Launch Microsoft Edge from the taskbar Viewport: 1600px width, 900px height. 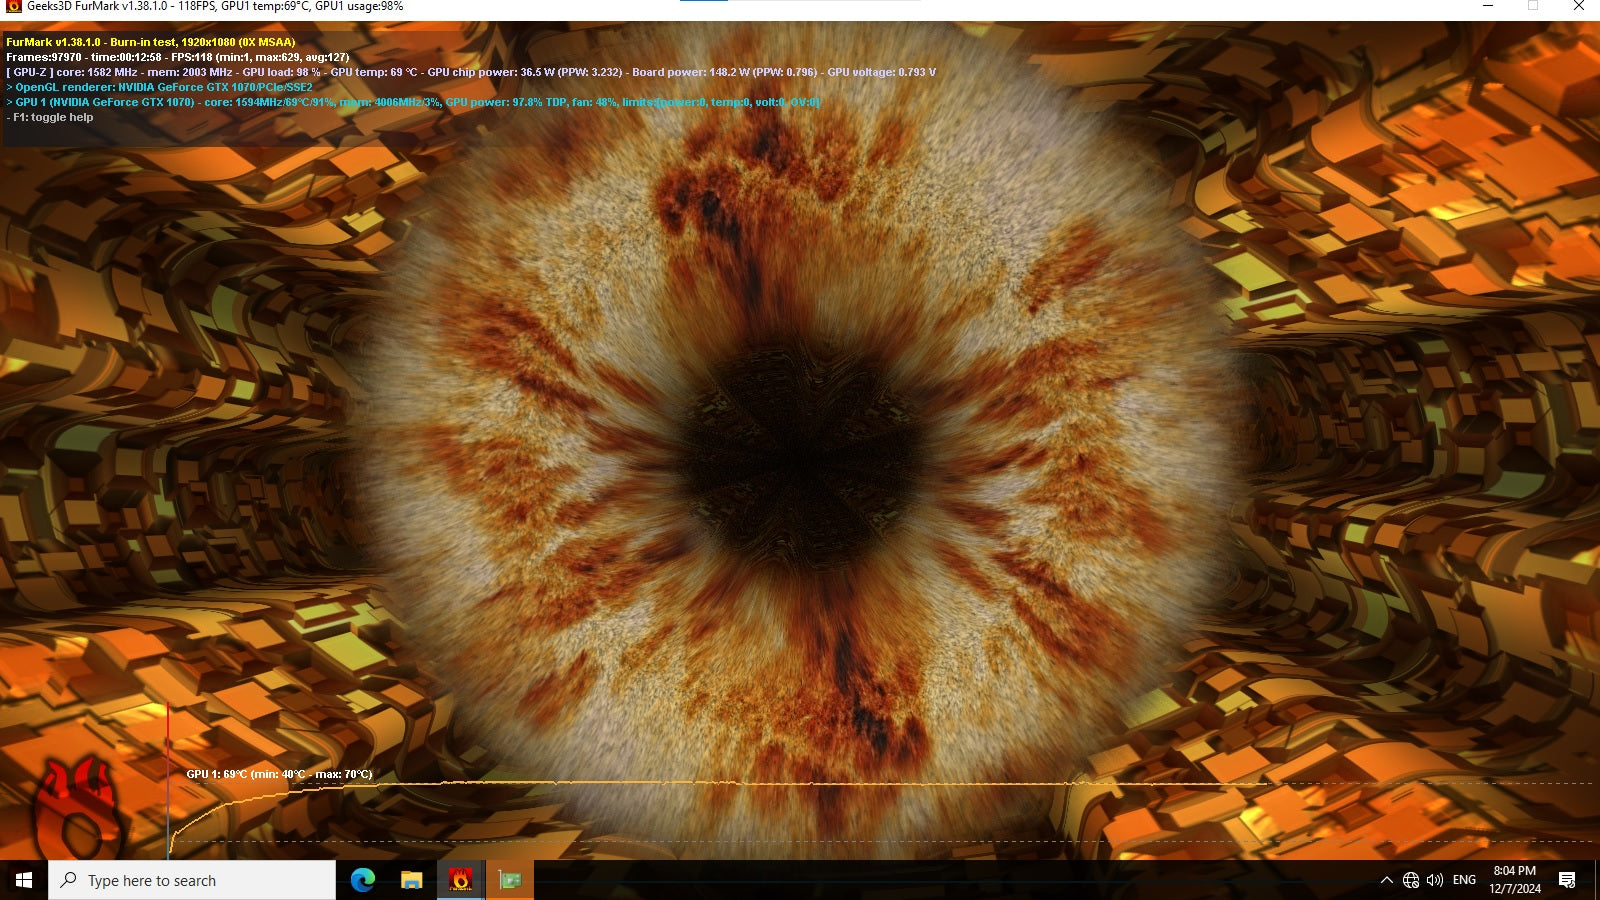[x=362, y=880]
